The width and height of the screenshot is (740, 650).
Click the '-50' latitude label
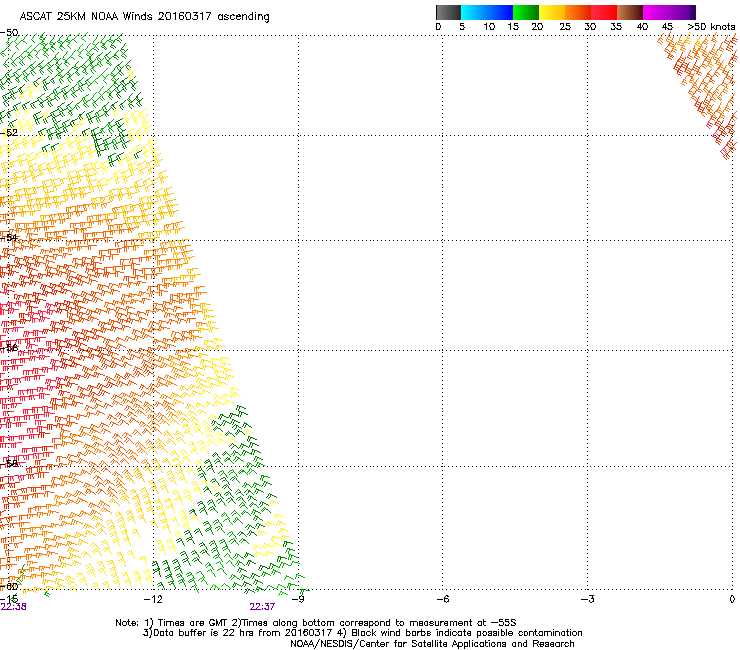coord(9,33)
